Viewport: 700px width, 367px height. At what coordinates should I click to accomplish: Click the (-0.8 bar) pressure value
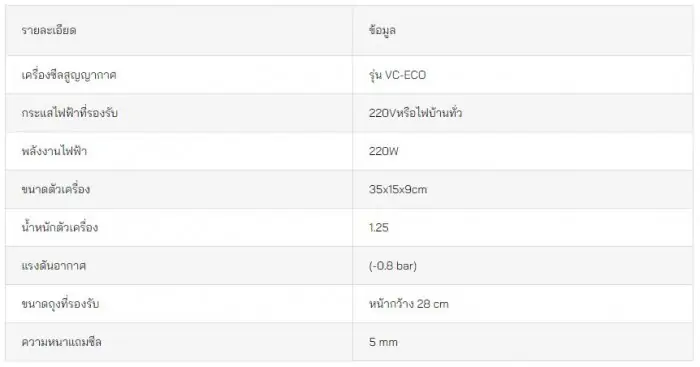(393, 266)
